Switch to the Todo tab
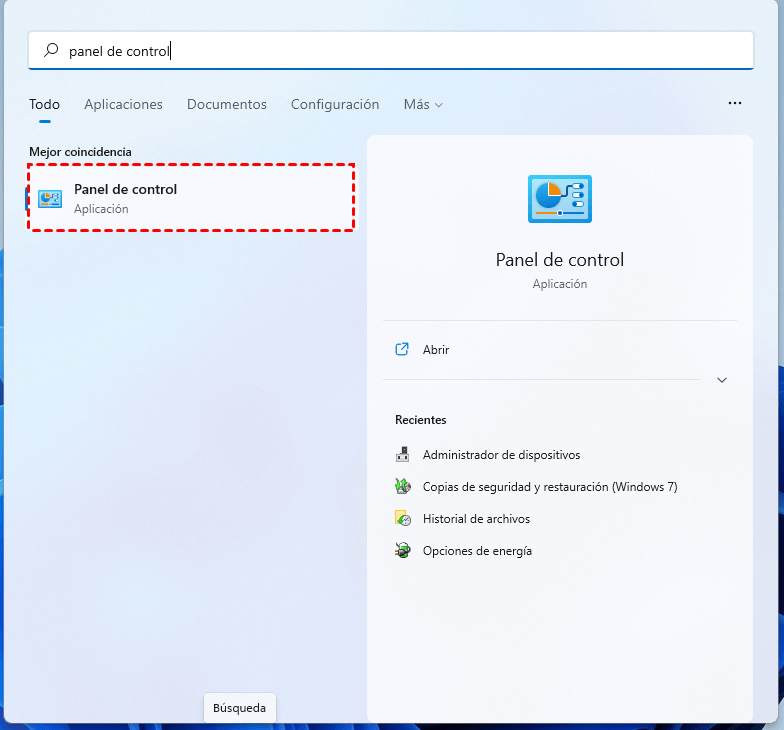 click(44, 104)
